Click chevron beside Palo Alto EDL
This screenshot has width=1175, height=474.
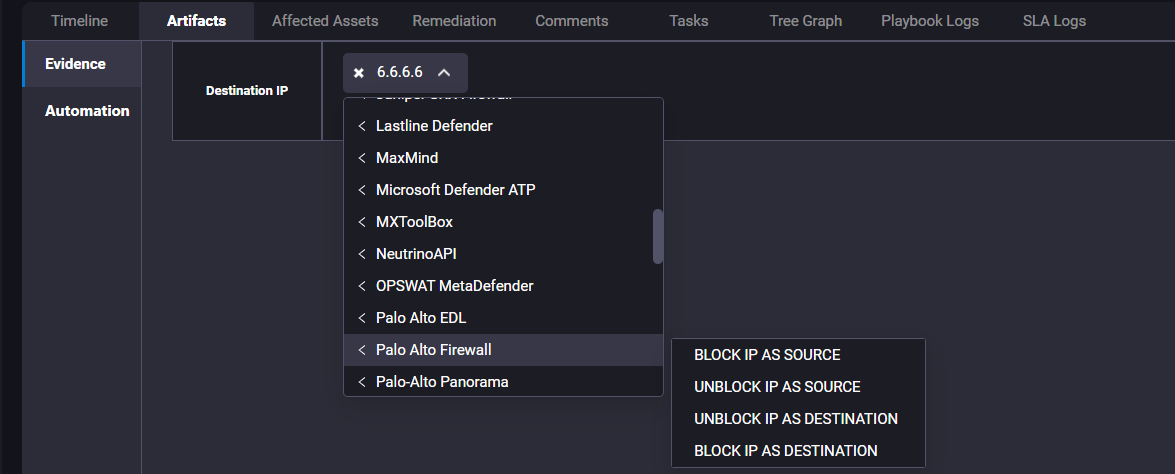362,318
